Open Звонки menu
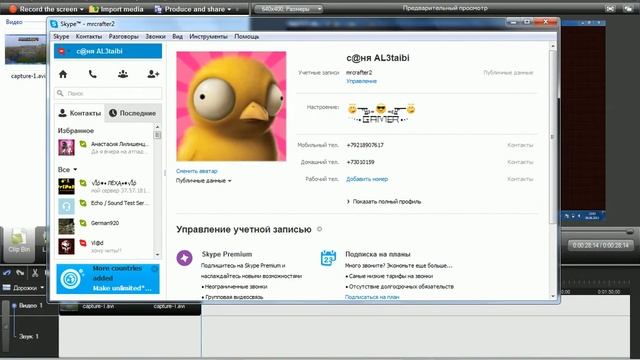This screenshot has height=360, width=640. tap(156, 36)
